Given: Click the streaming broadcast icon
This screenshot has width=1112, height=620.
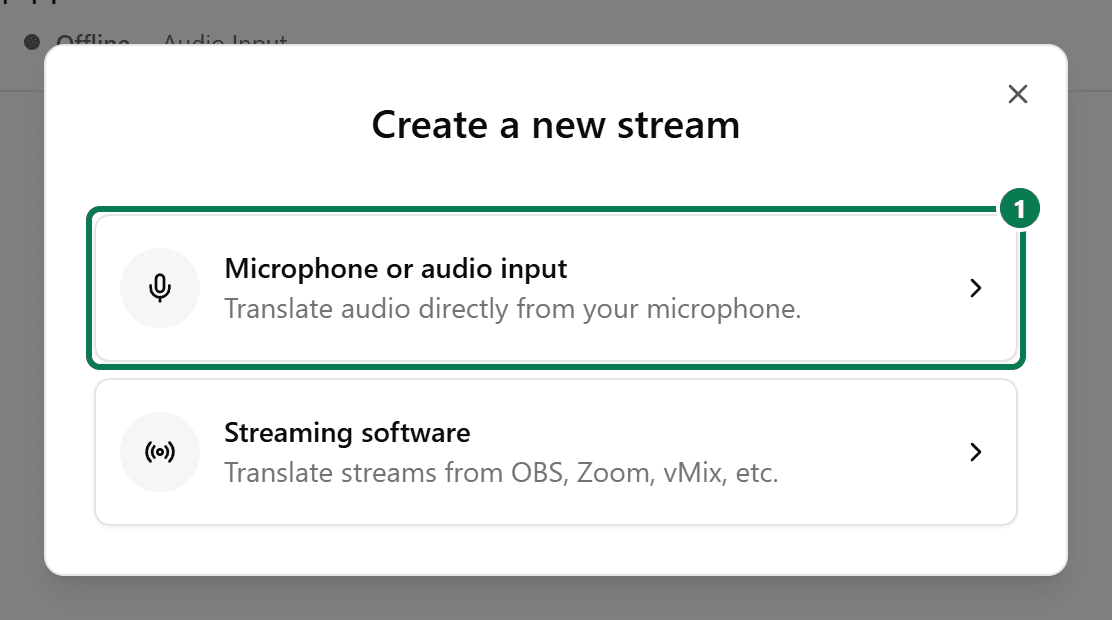Looking at the screenshot, I should 160,452.
